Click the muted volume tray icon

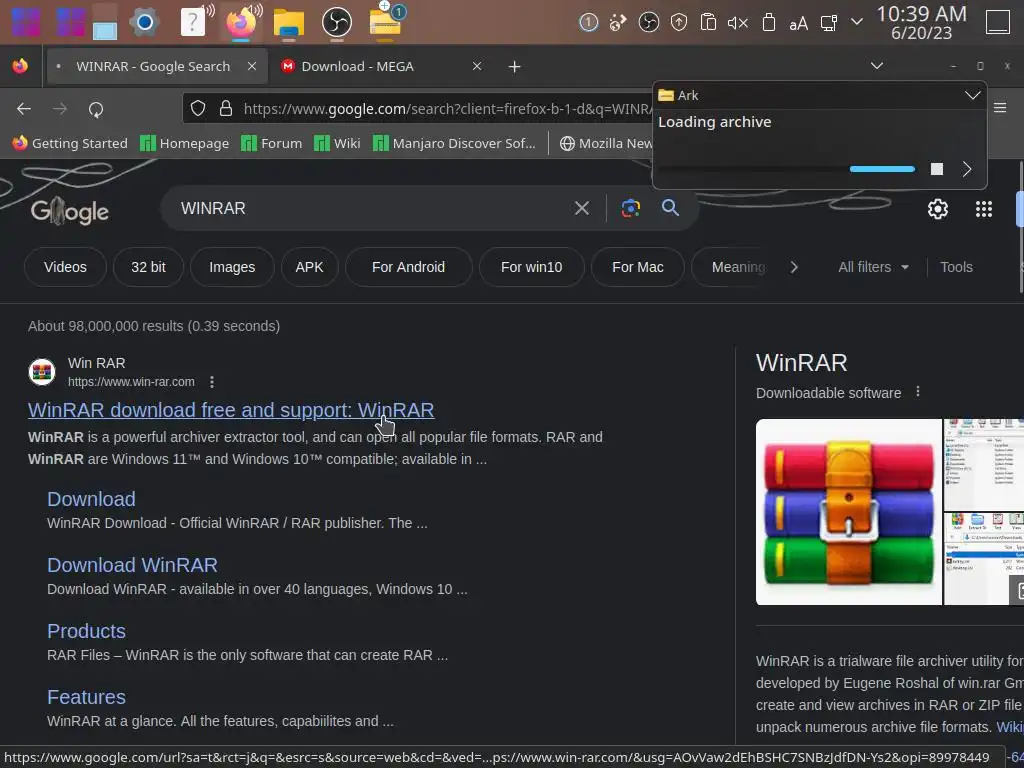tap(738, 23)
